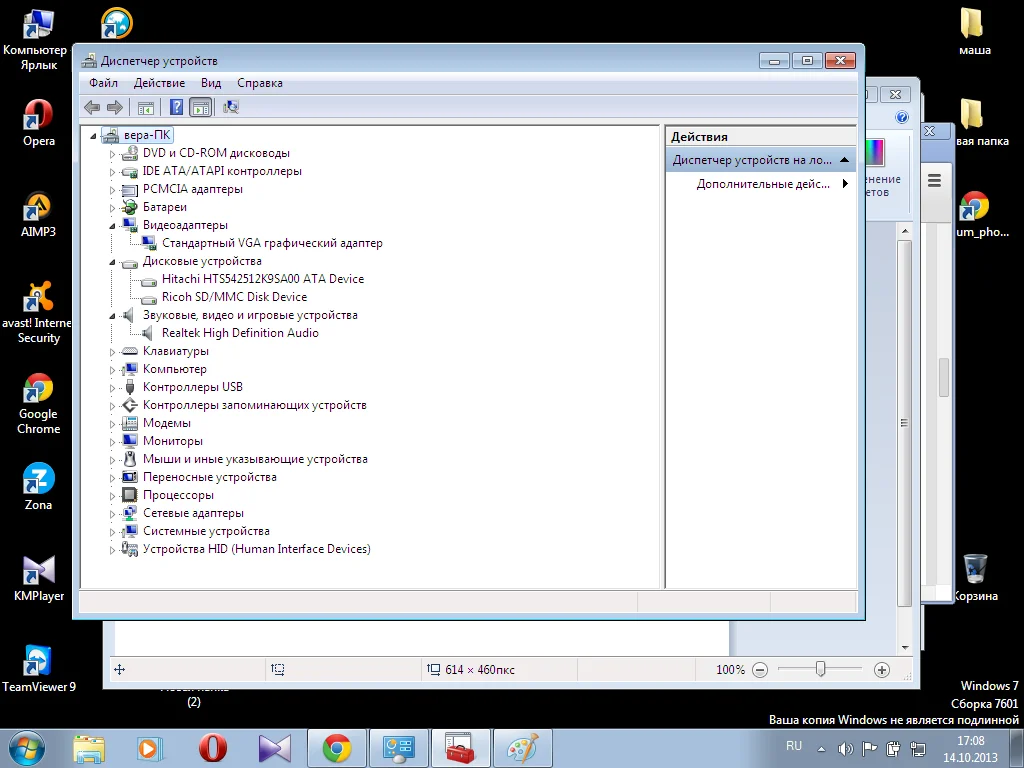Viewport: 1024px width, 768px height.
Task: Toggle the Action pane toolbar icon
Action: pyautogui.click(x=200, y=107)
